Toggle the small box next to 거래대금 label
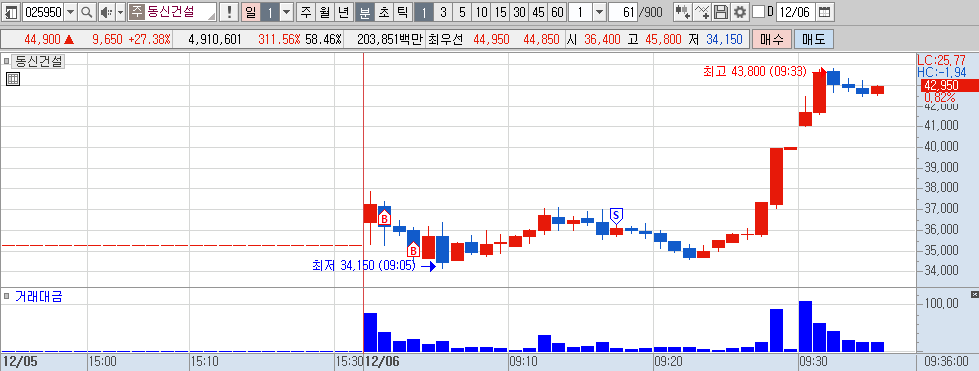This screenshot has height=371, width=979. pos(7,296)
